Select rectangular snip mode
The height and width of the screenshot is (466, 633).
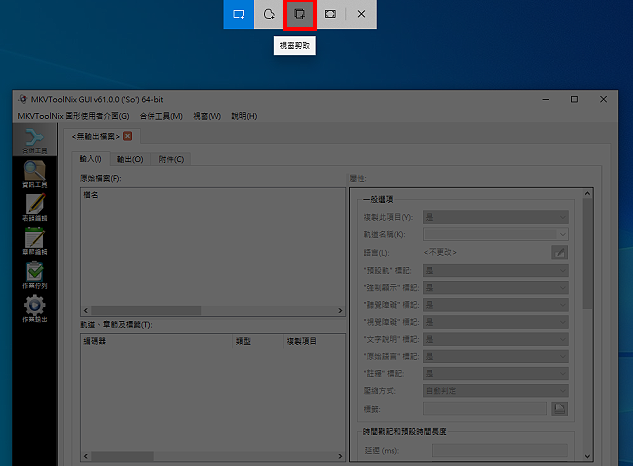coord(239,14)
